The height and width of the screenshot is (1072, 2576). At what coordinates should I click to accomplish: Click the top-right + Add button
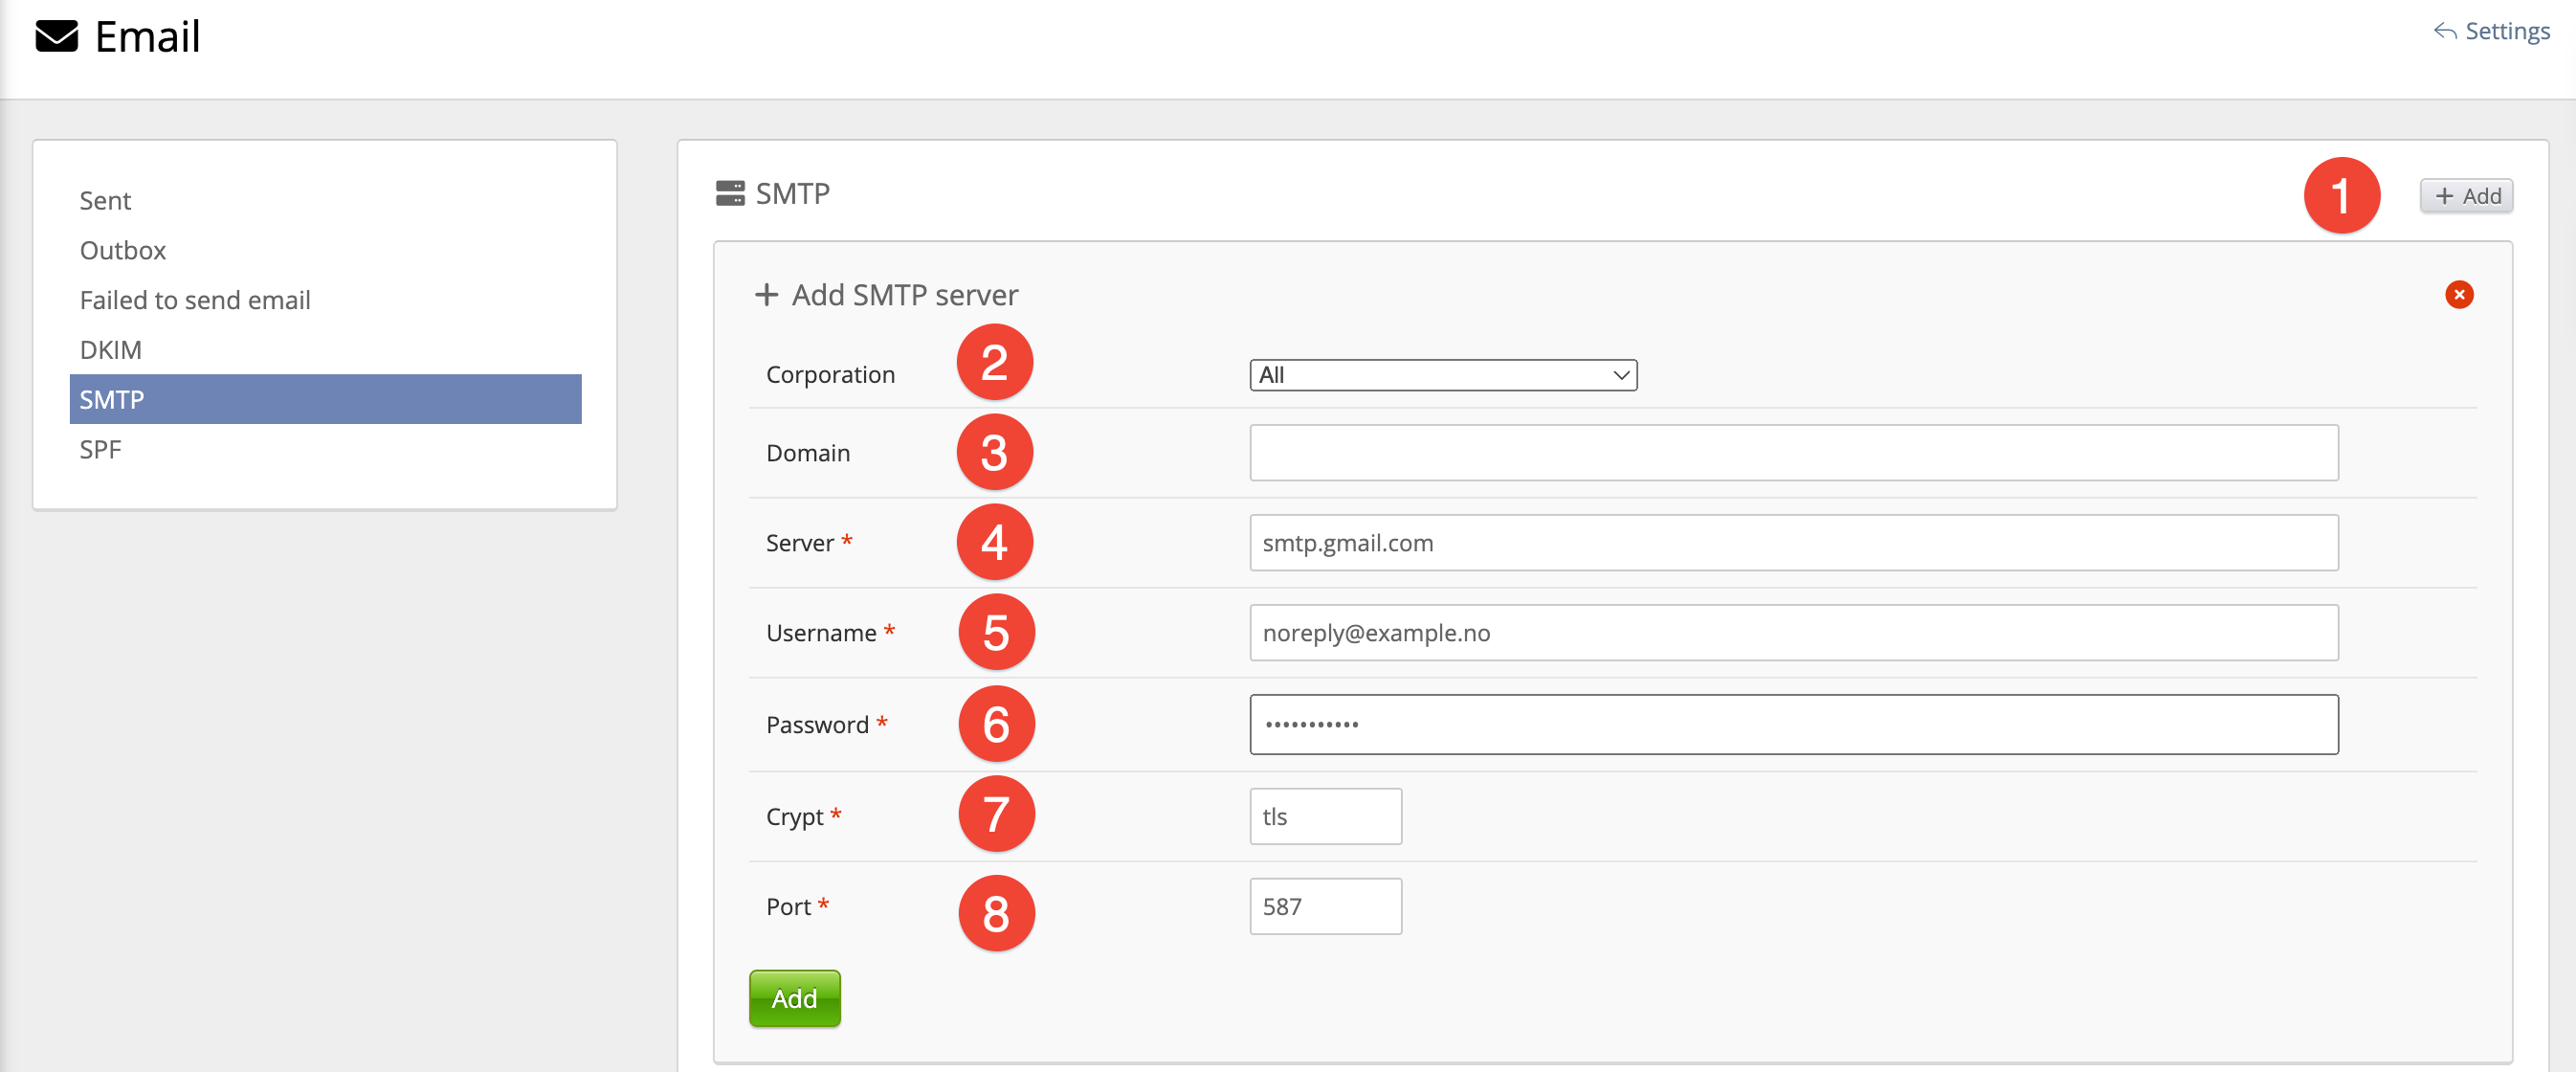[2466, 196]
